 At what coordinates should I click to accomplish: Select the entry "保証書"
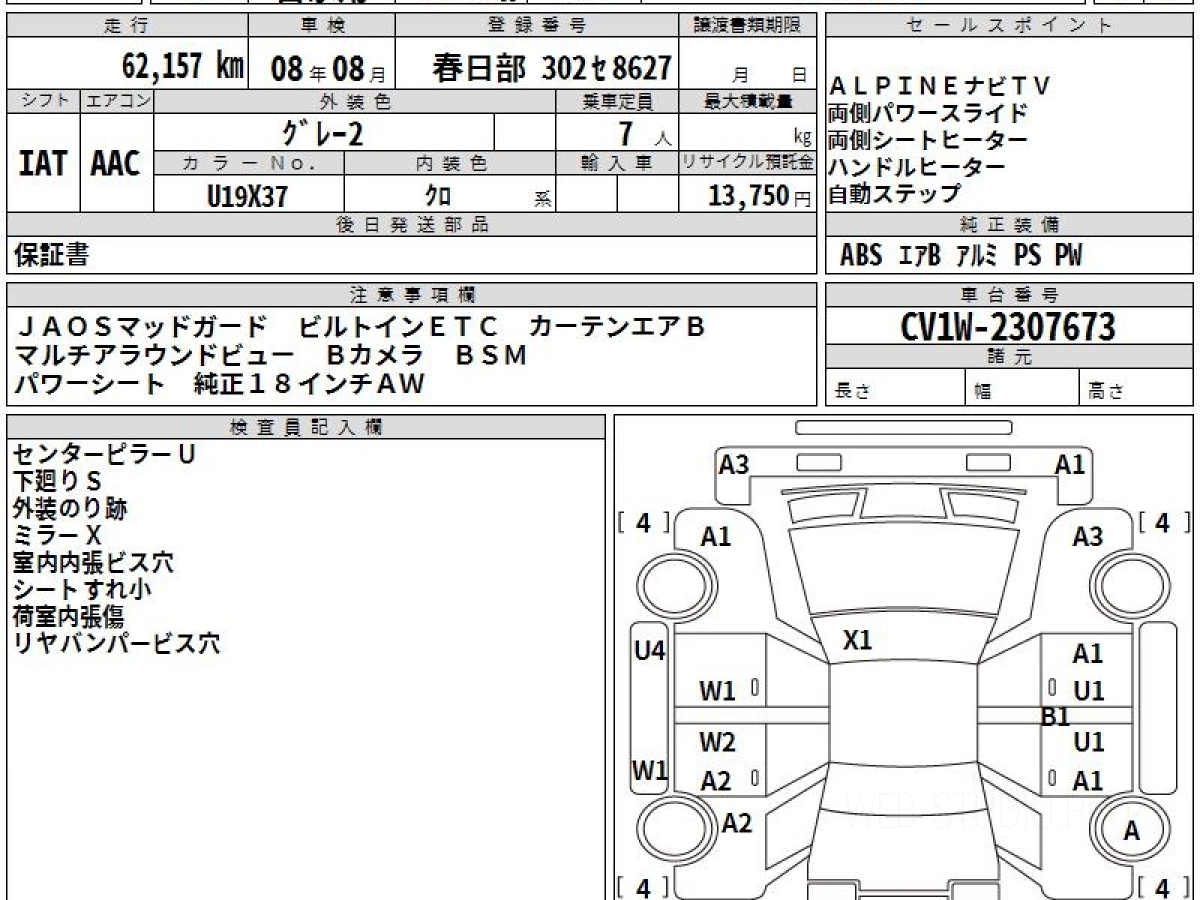51,255
